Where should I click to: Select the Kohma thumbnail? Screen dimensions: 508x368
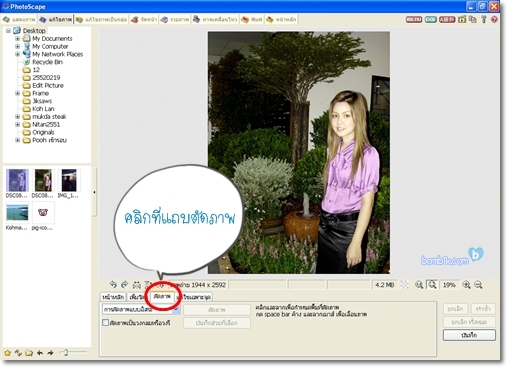click(17, 216)
